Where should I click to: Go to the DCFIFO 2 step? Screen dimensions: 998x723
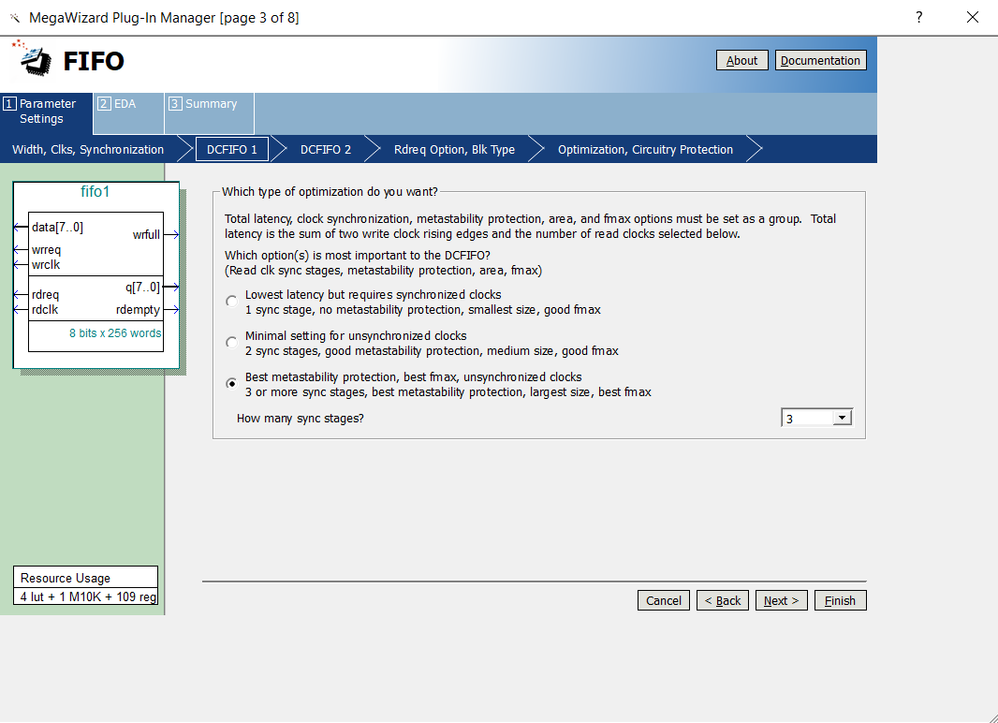(x=325, y=150)
